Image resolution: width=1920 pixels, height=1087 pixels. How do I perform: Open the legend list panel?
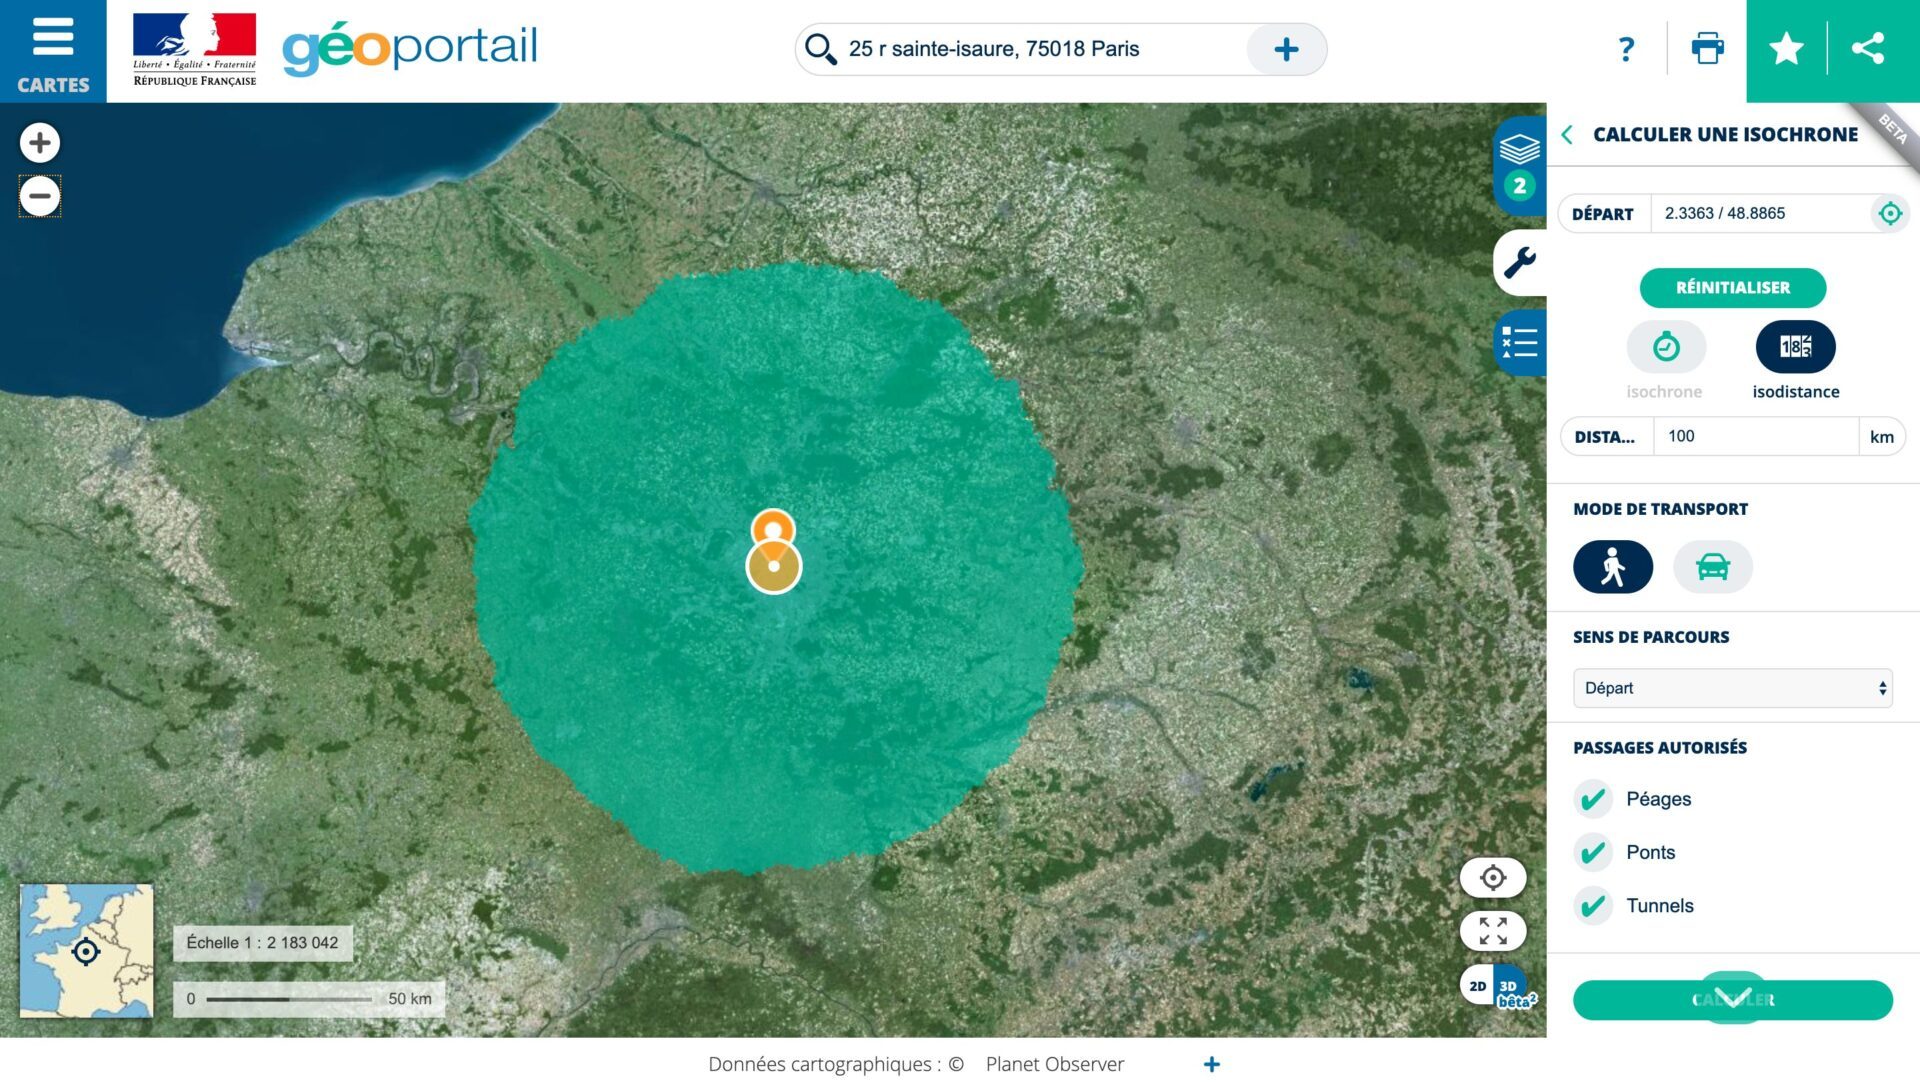click(1520, 343)
